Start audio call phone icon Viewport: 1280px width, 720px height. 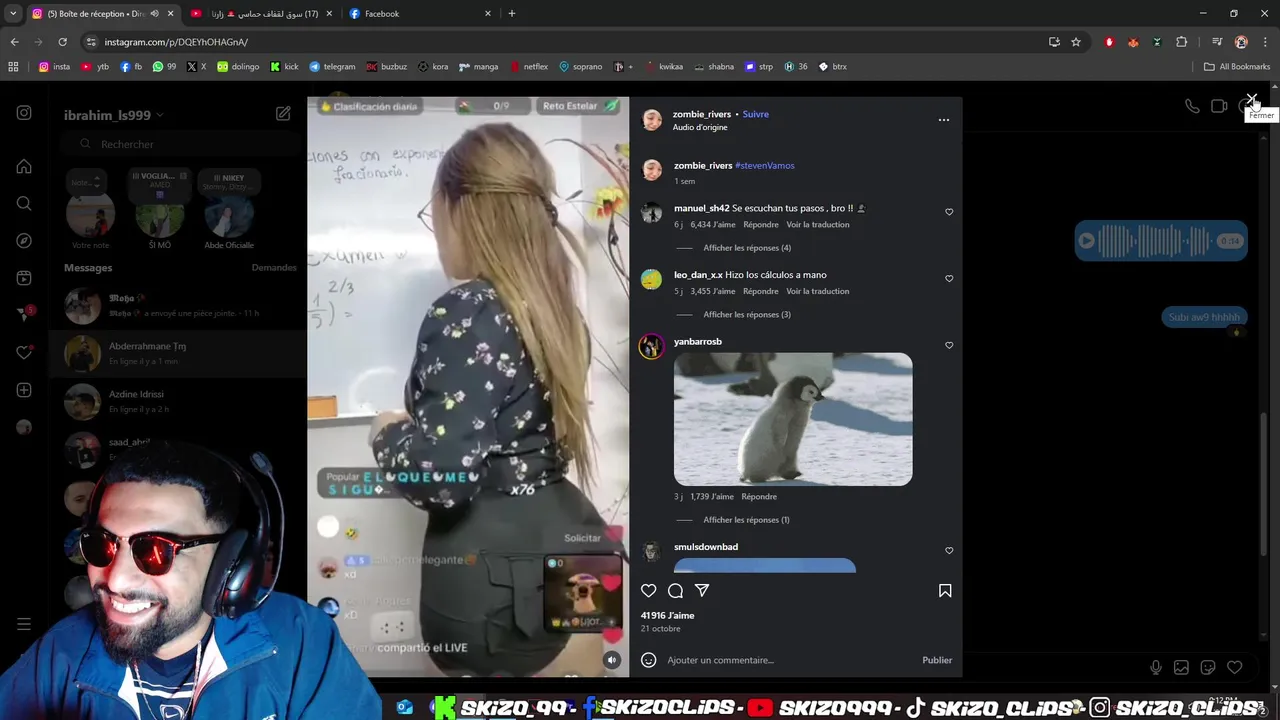[1192, 106]
